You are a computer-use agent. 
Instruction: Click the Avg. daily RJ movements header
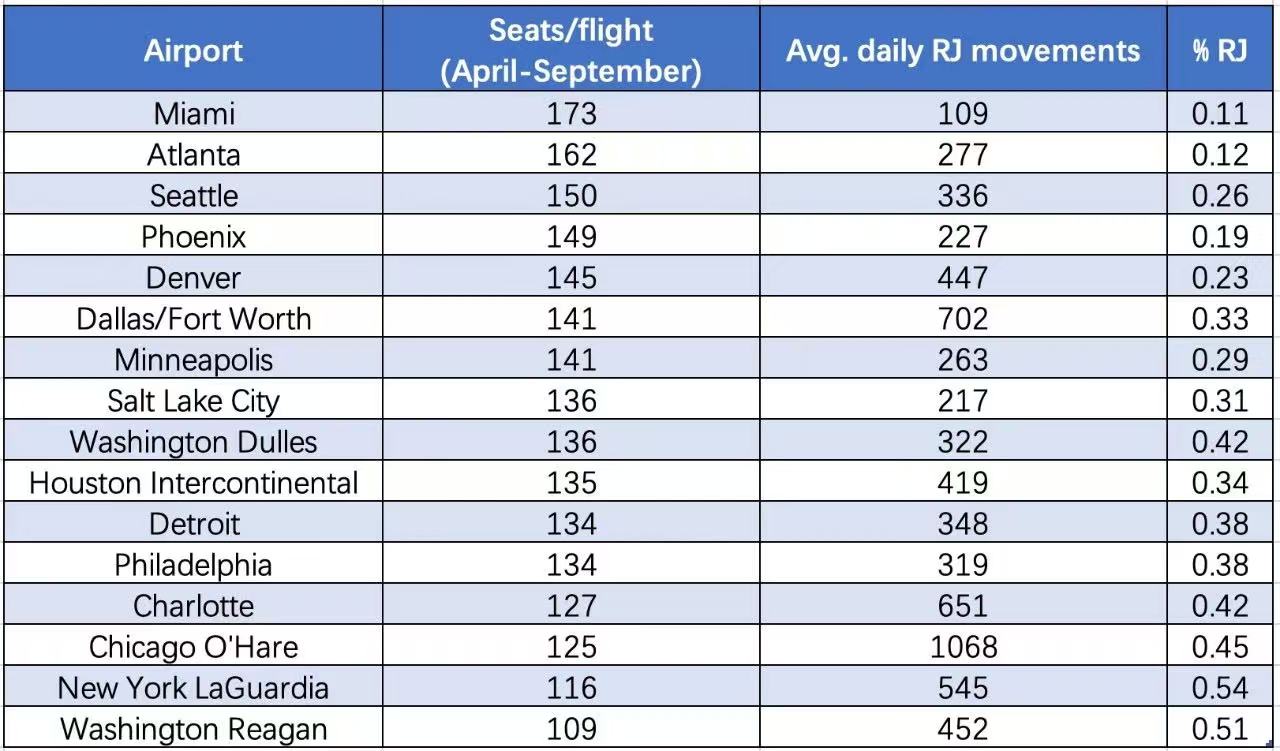click(962, 51)
